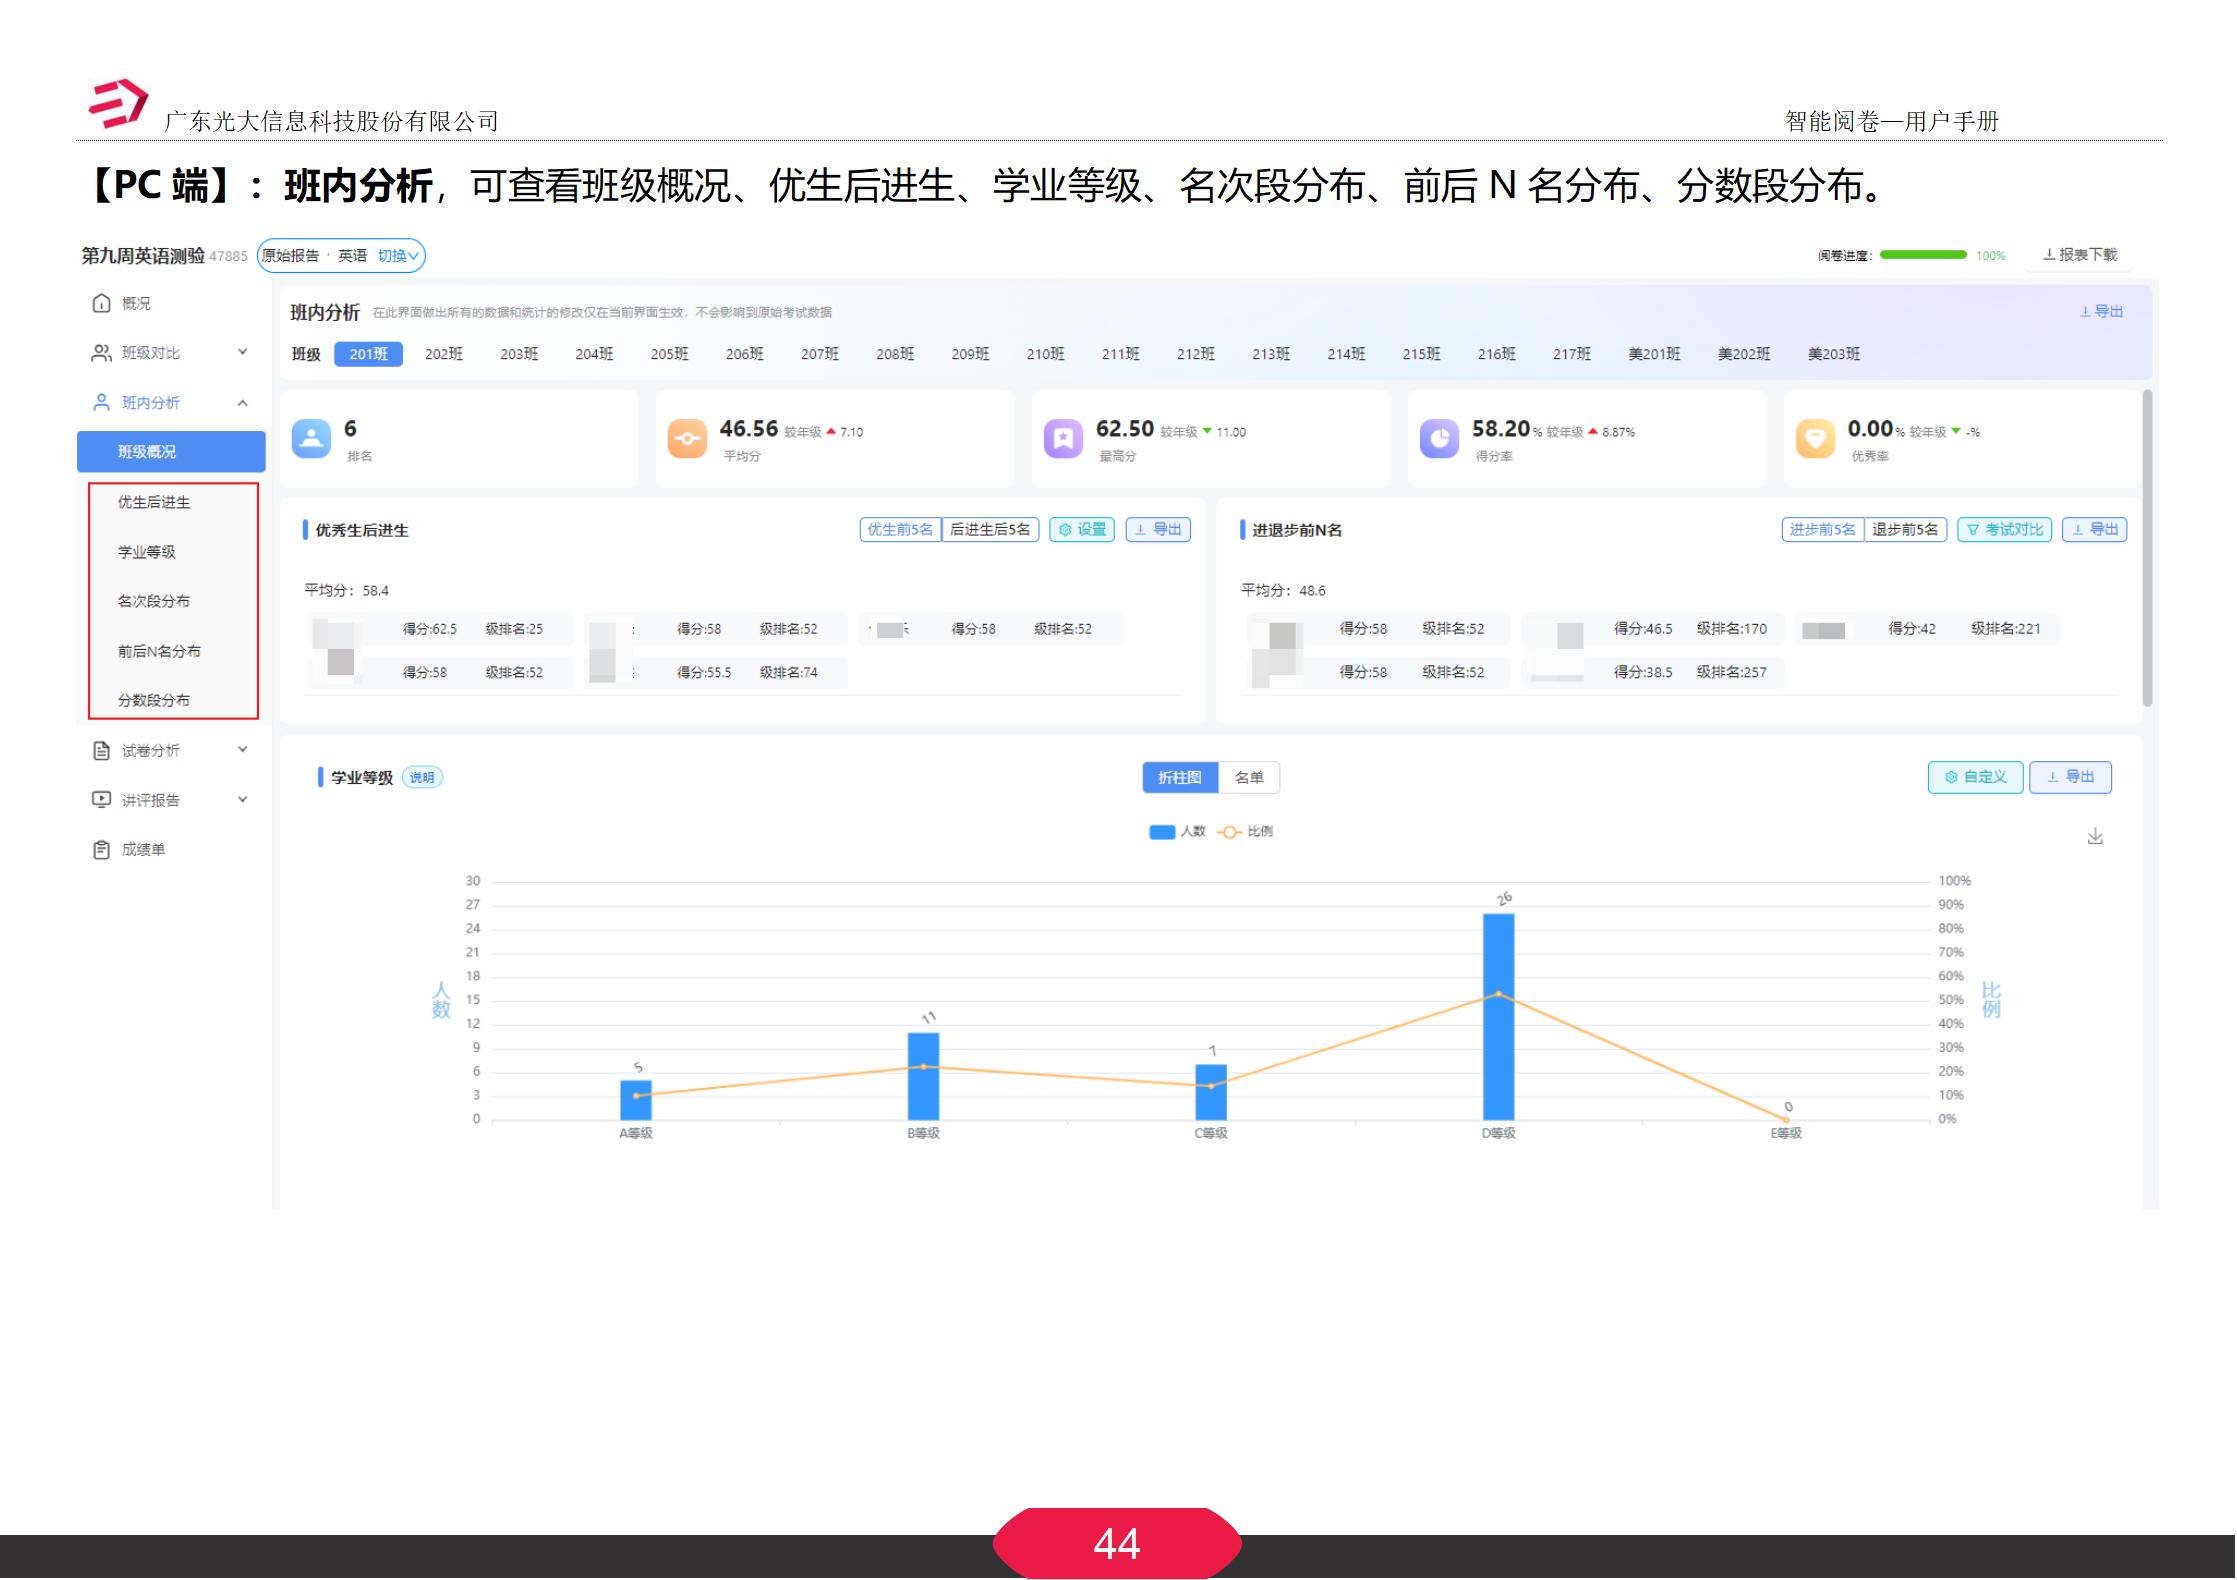Select the 202班 class tab
This screenshot has width=2237, height=1580.
[443, 353]
